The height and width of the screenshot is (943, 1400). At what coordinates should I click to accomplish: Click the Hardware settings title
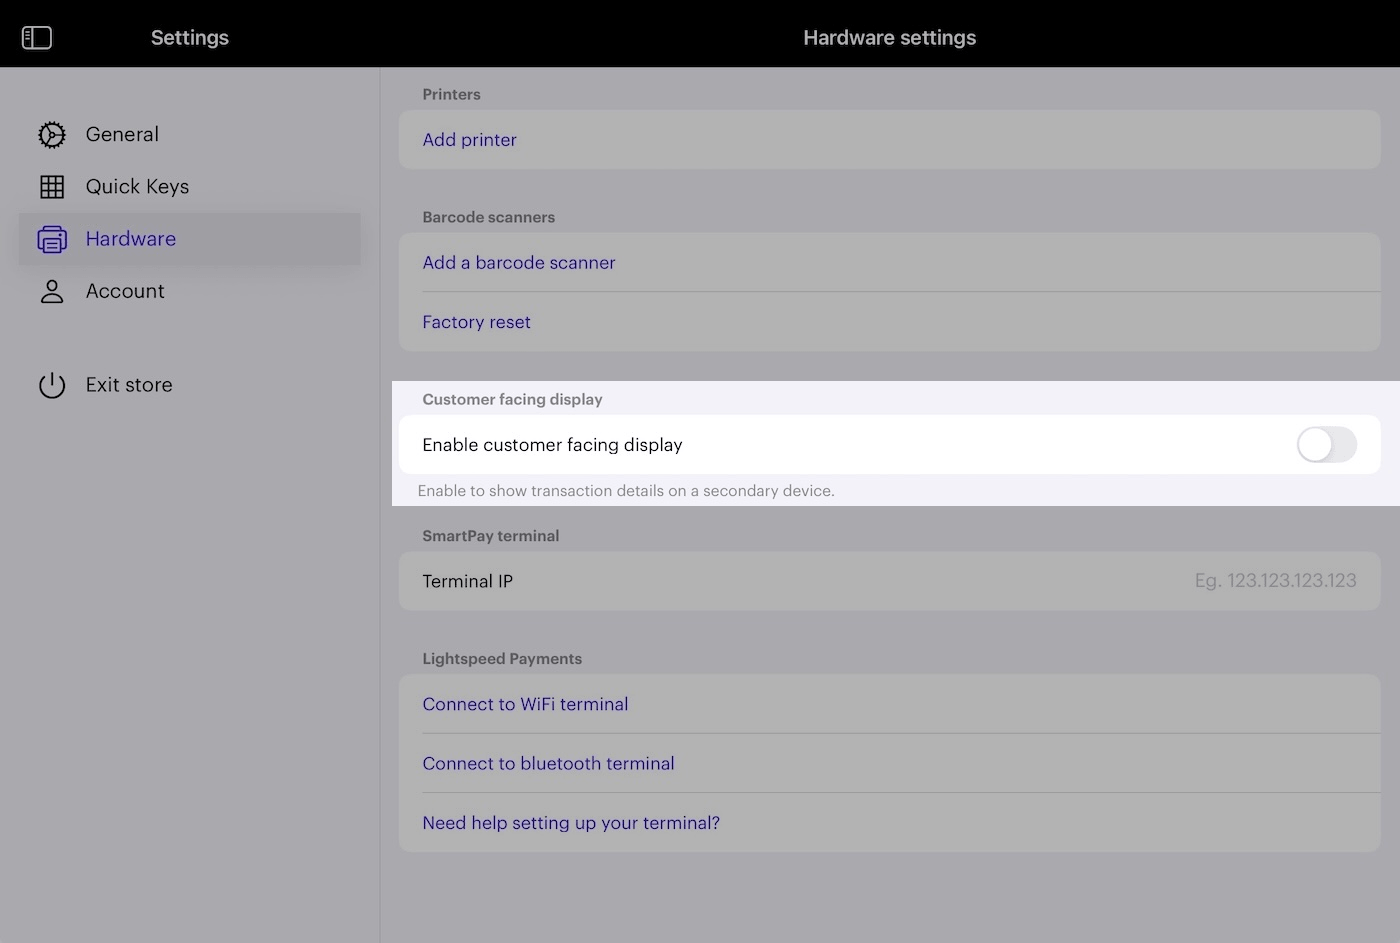(889, 38)
